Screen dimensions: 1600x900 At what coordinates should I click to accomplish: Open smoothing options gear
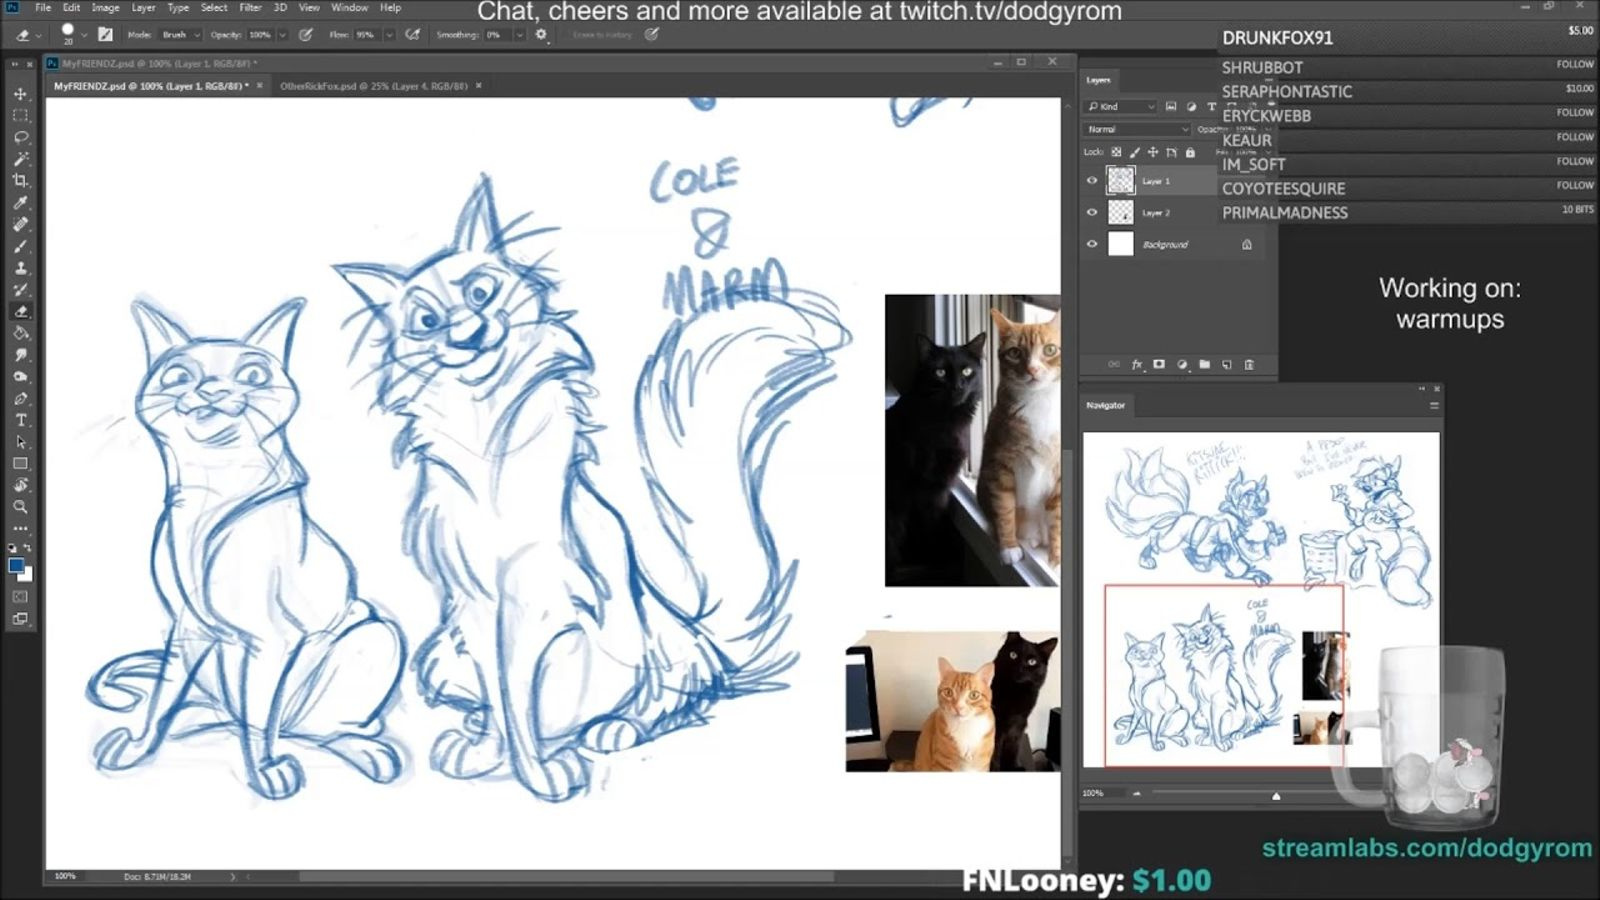point(541,35)
